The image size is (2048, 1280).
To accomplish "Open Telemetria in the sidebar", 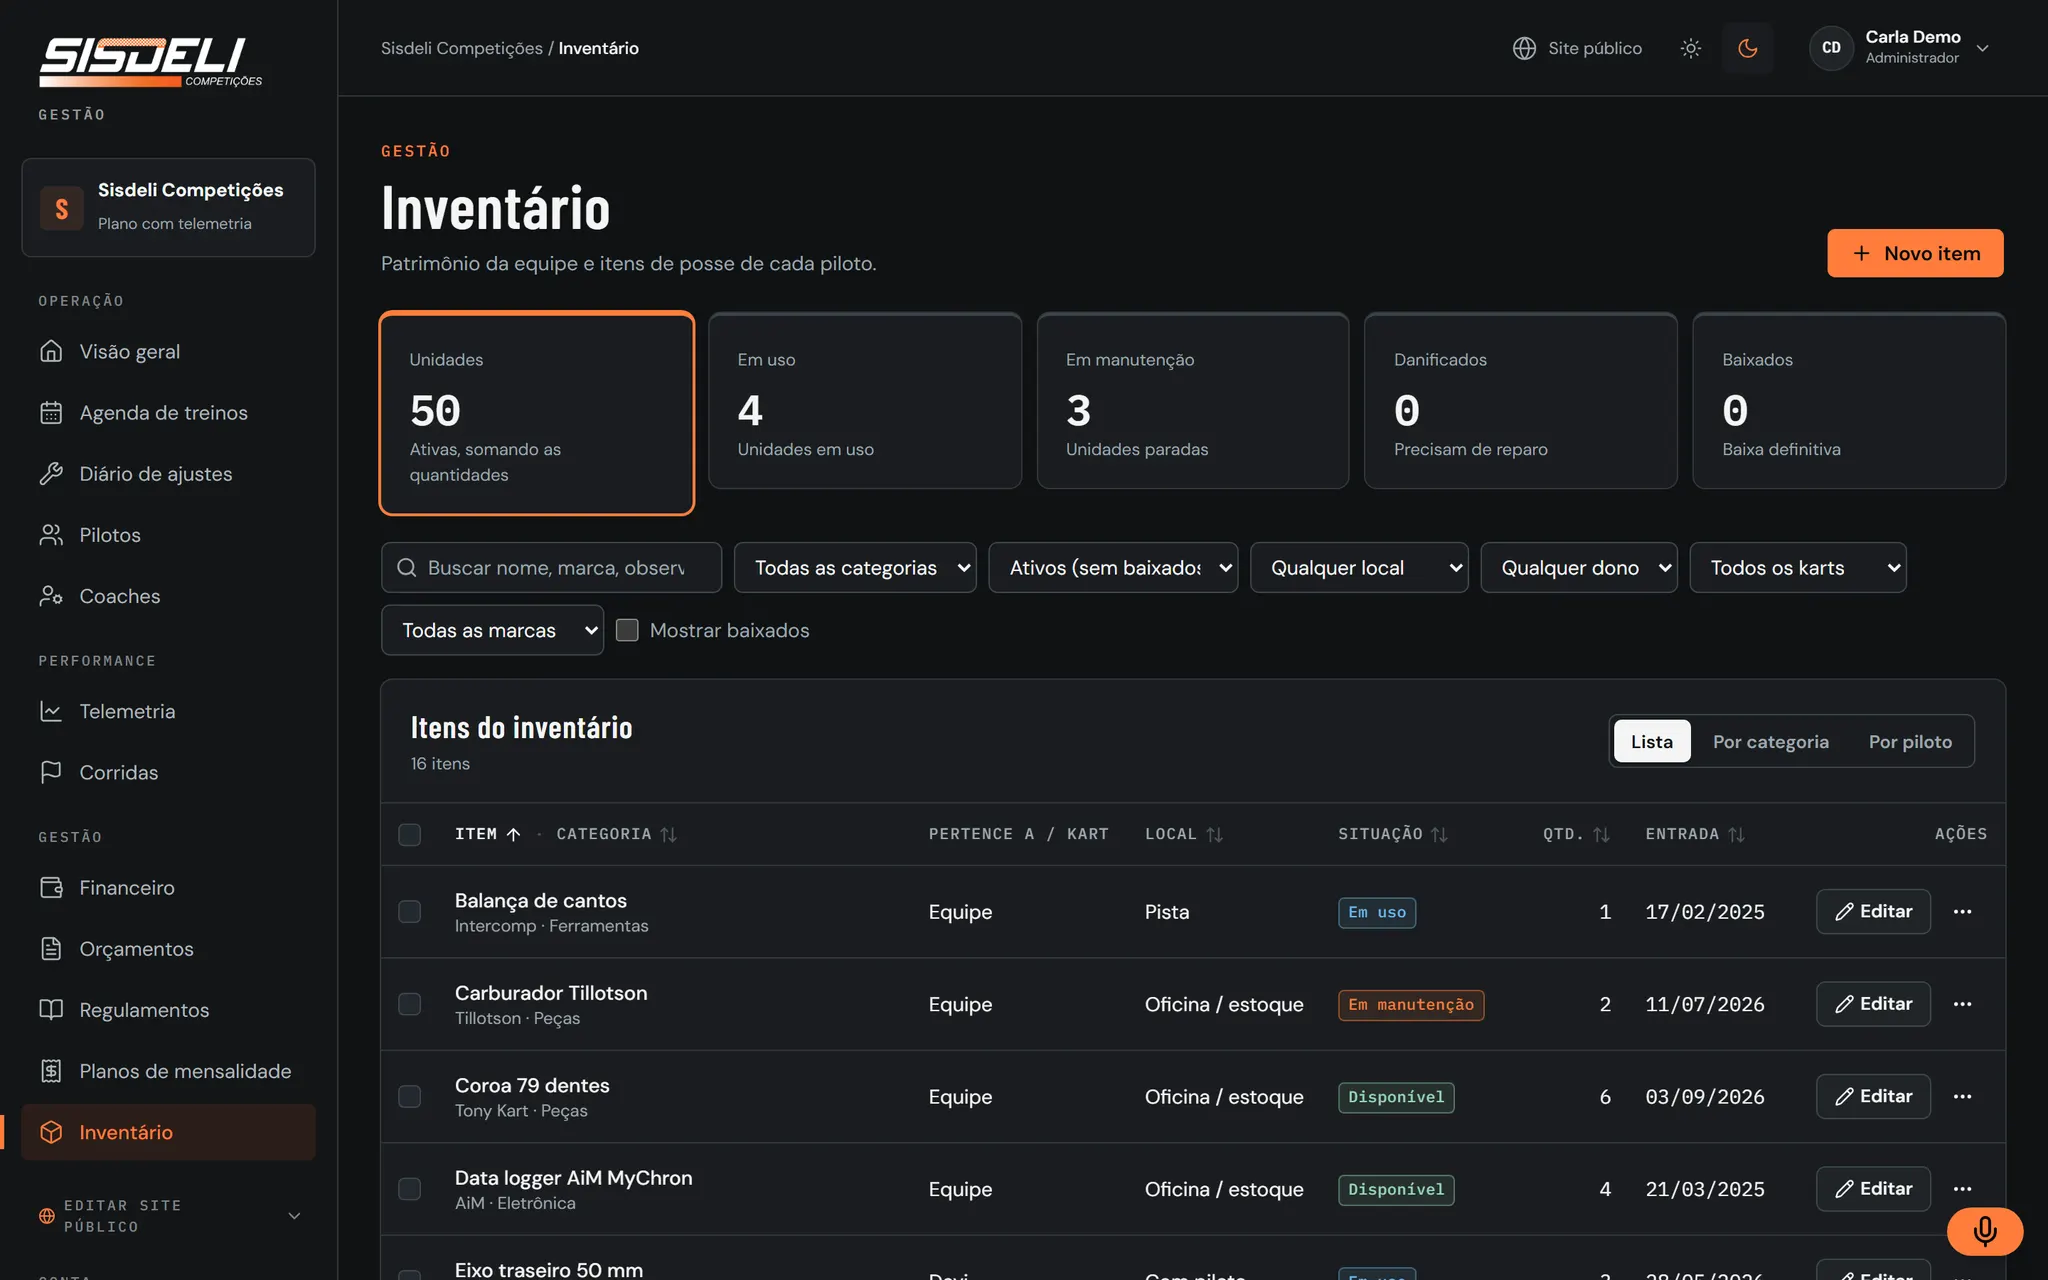I will tap(168, 711).
